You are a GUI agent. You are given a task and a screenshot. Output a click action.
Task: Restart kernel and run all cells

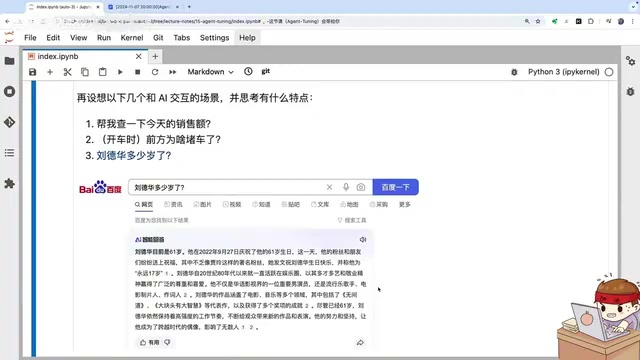coord(173,72)
